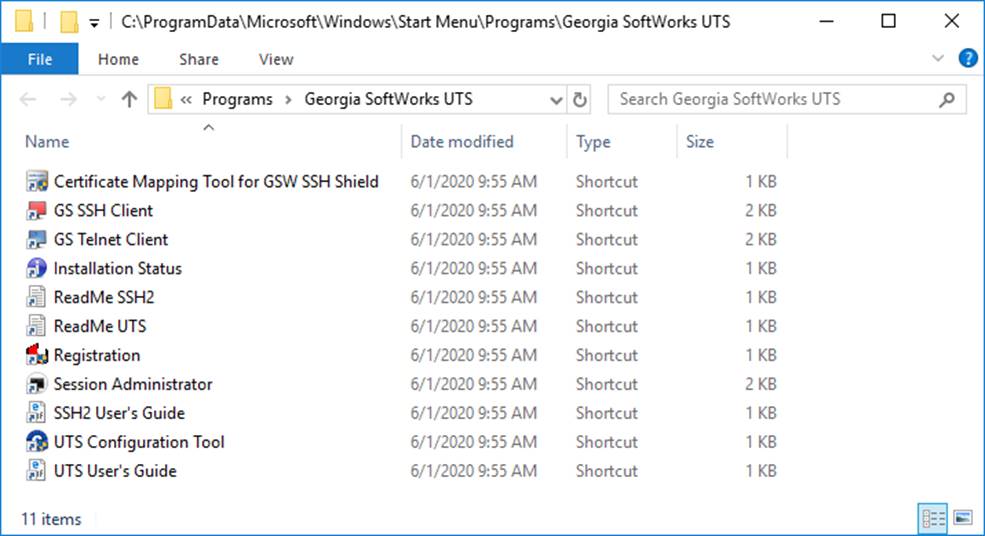Select the UTS Configuration Tool icon

click(x=36, y=441)
